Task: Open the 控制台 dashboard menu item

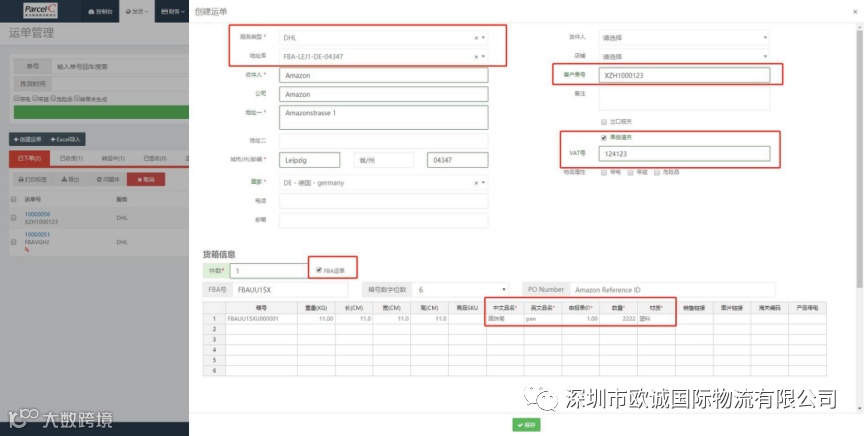Action: 100,12
